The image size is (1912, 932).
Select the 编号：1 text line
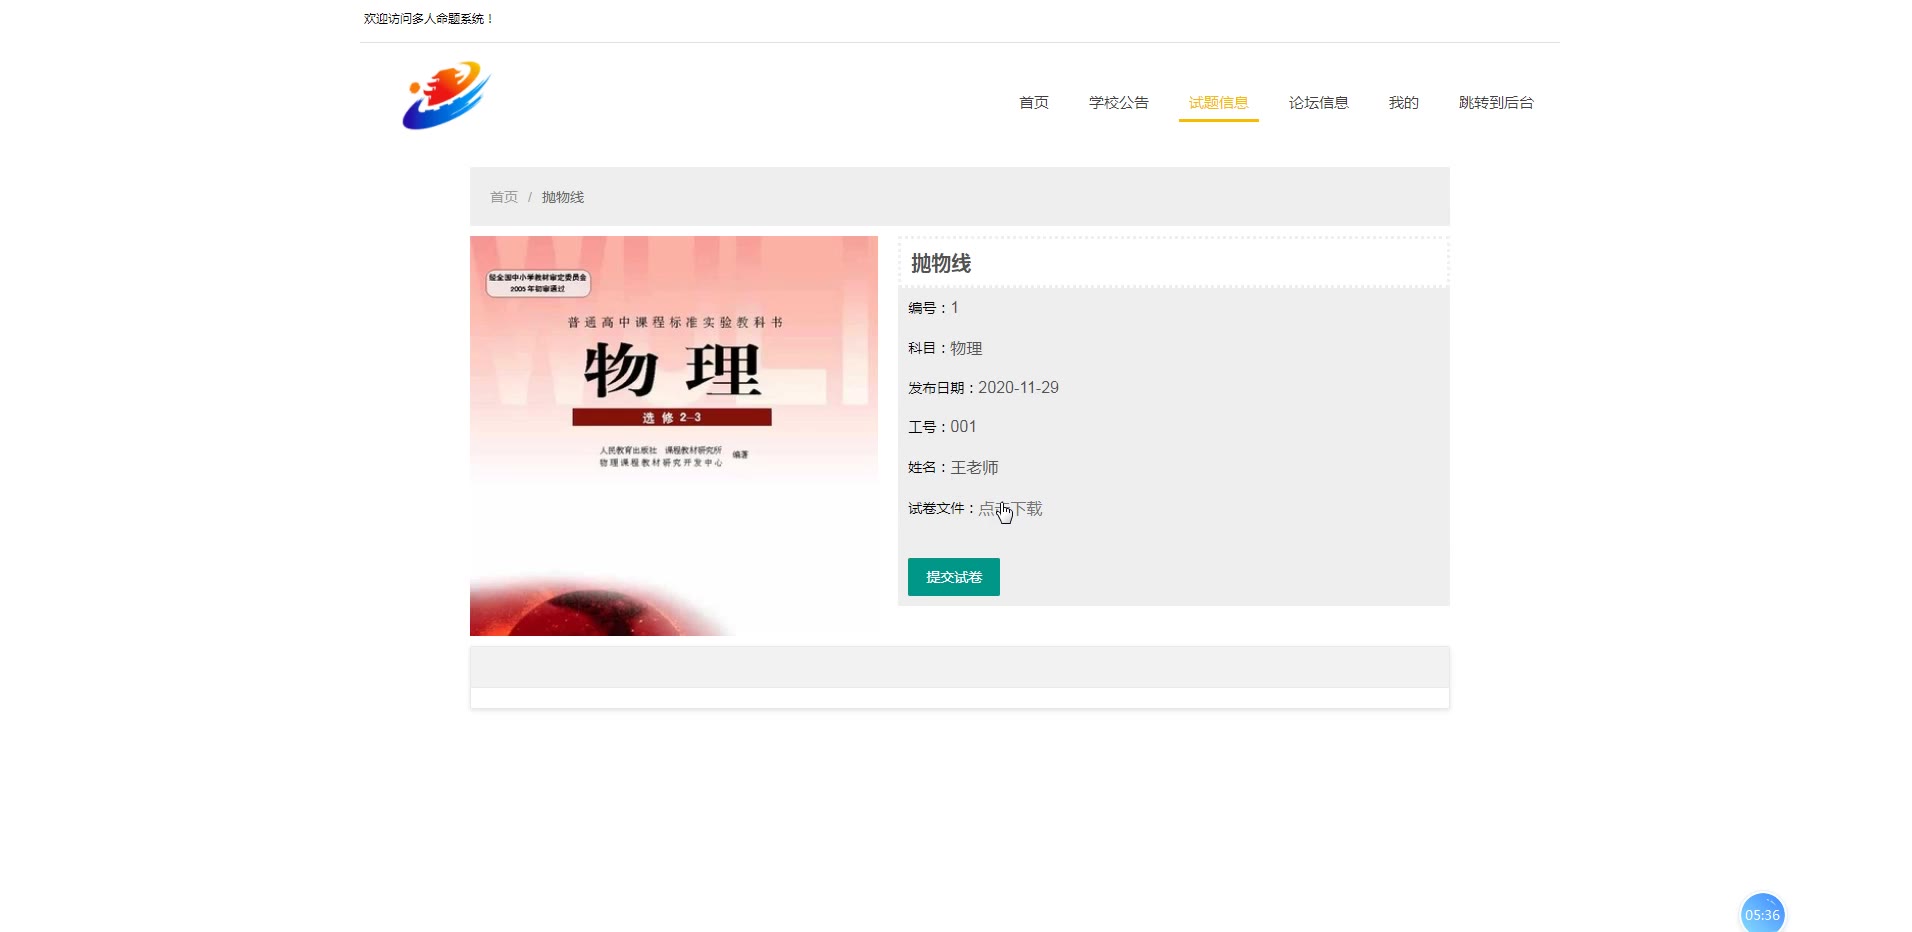click(x=933, y=308)
